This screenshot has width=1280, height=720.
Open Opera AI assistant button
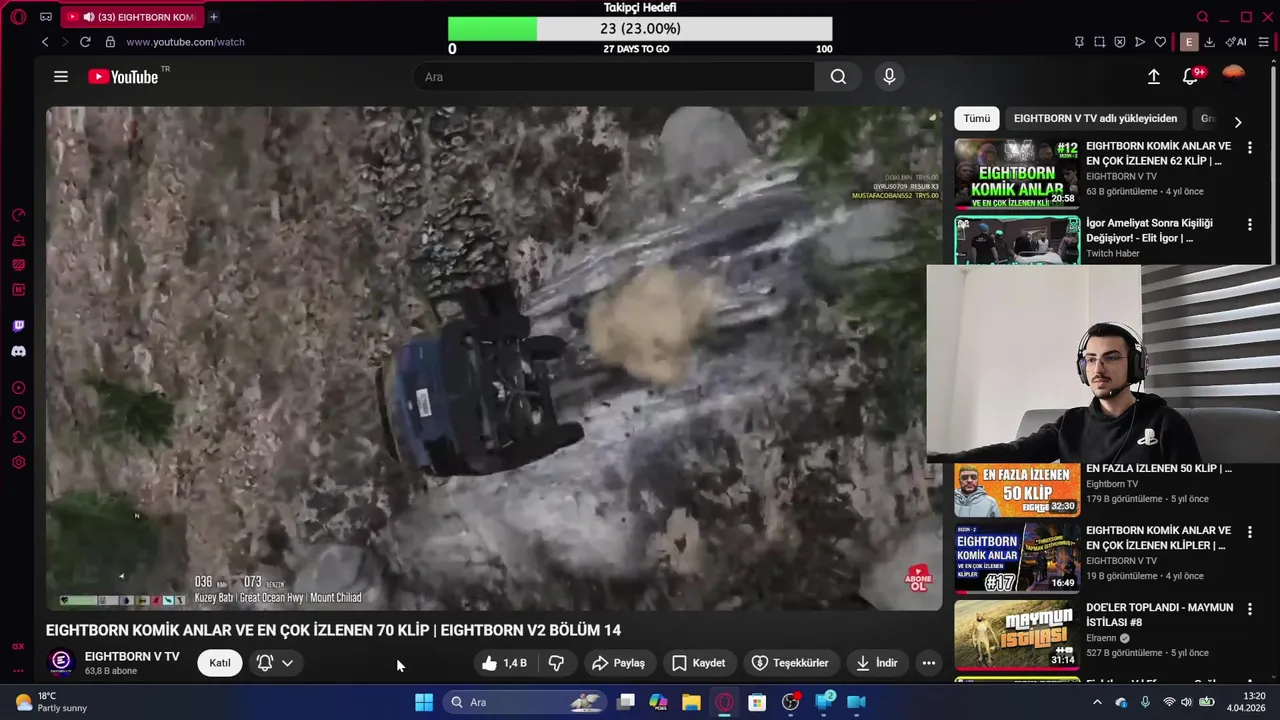[1237, 42]
